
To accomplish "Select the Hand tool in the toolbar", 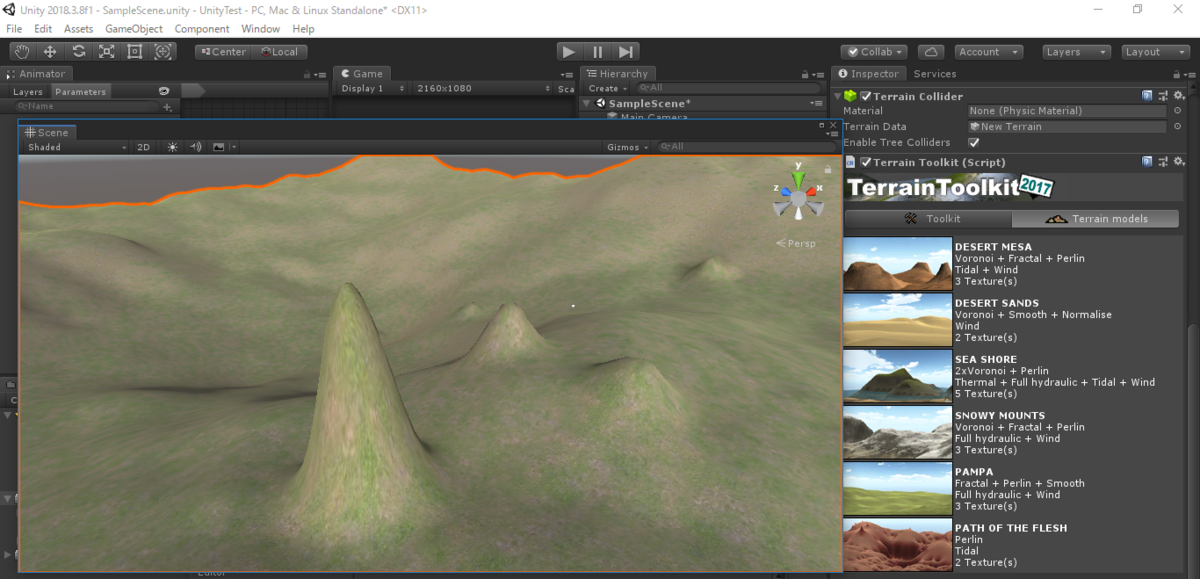I will pyautogui.click(x=22, y=52).
